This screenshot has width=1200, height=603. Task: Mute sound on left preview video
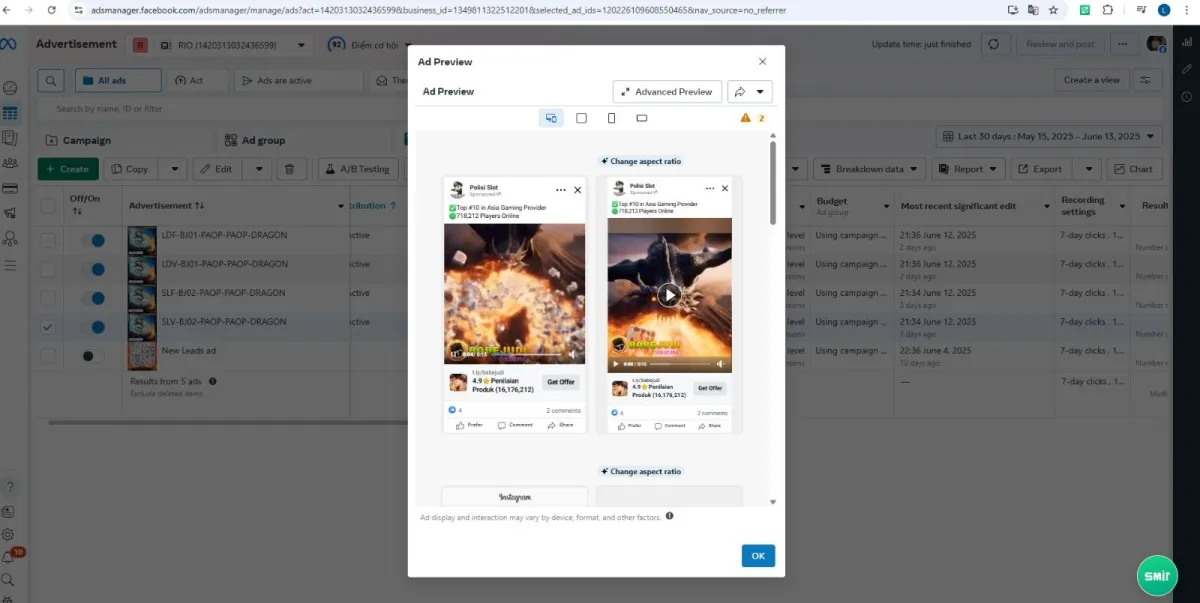pos(573,354)
